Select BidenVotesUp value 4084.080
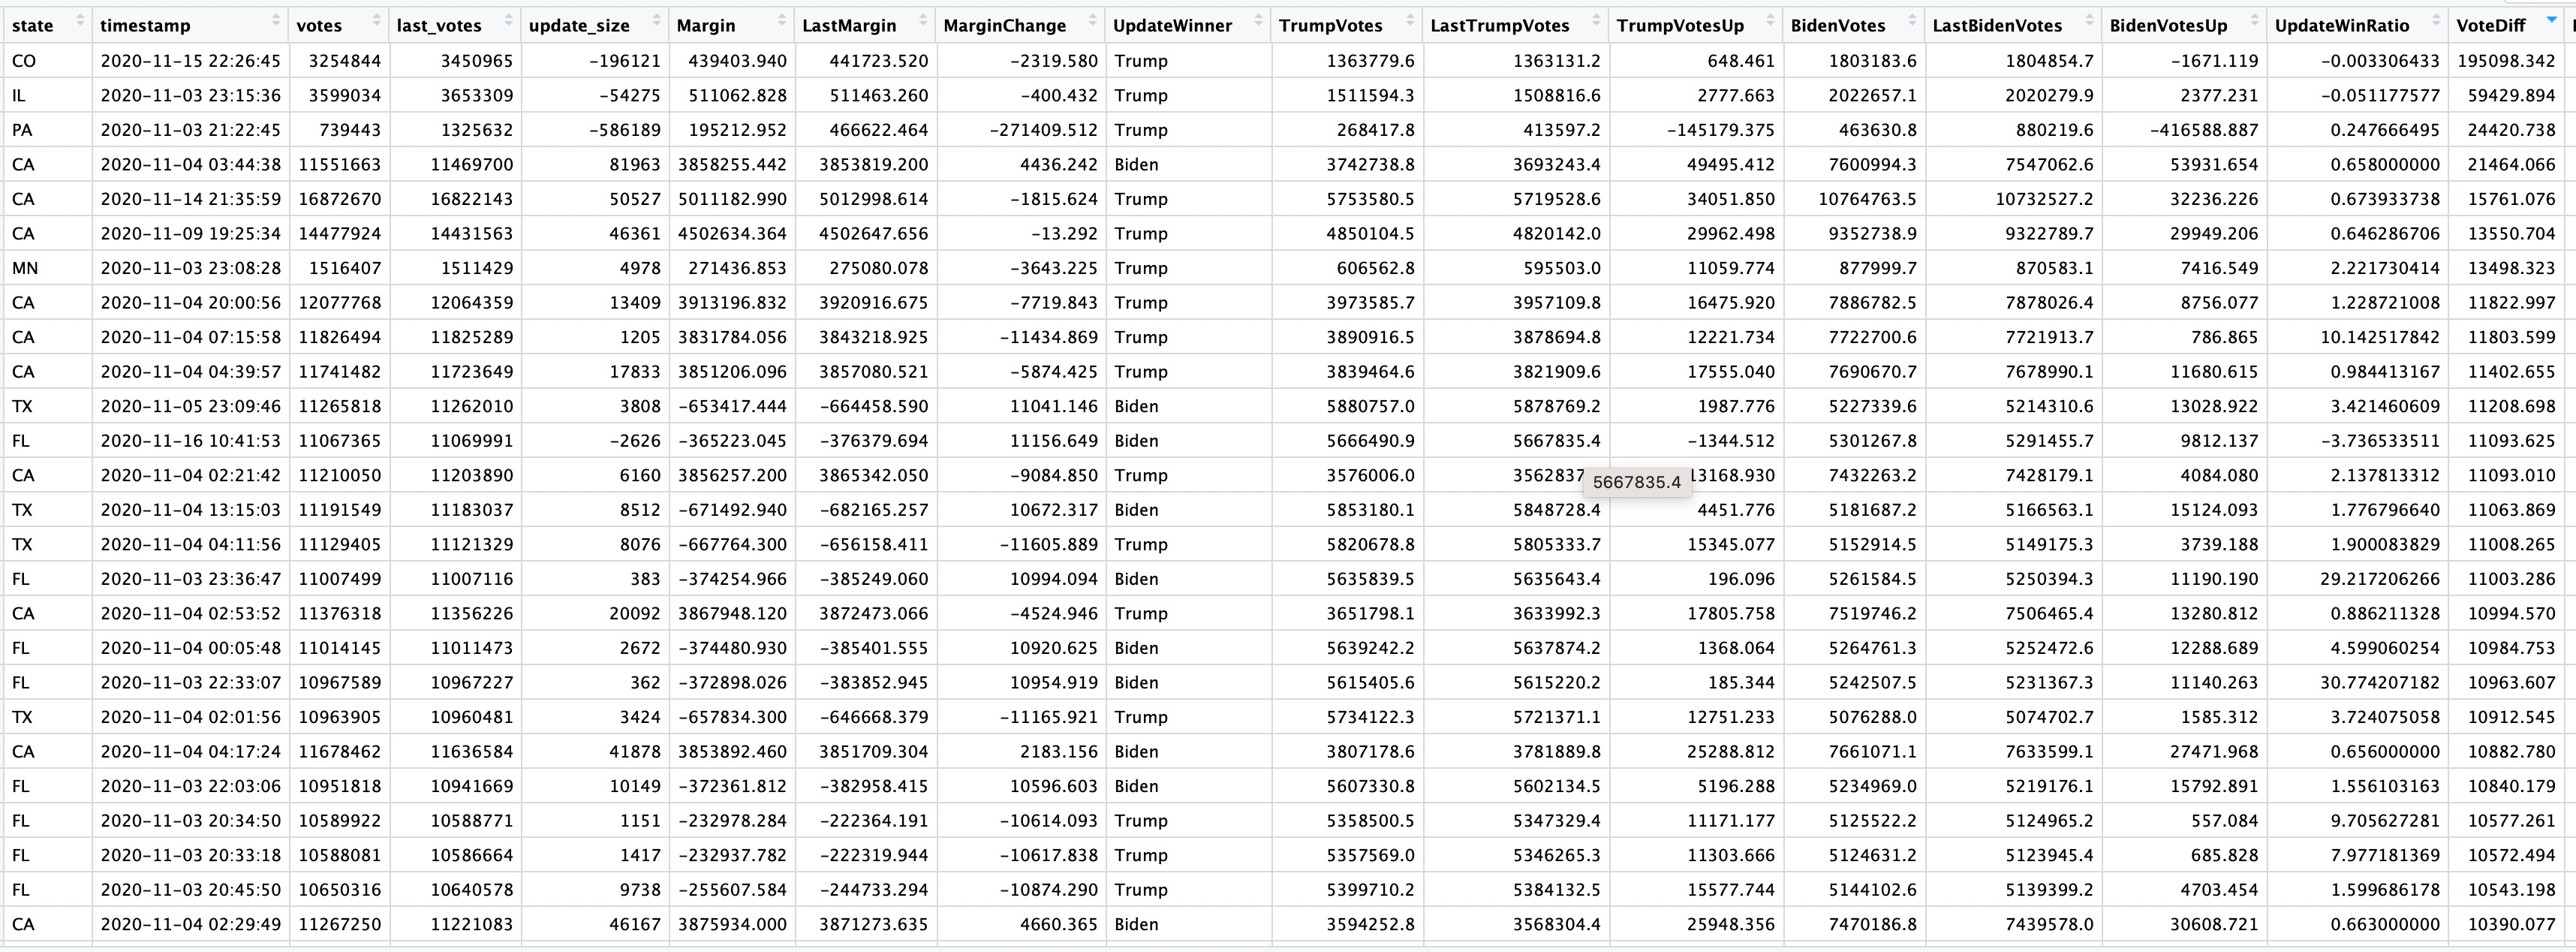 pos(2219,475)
